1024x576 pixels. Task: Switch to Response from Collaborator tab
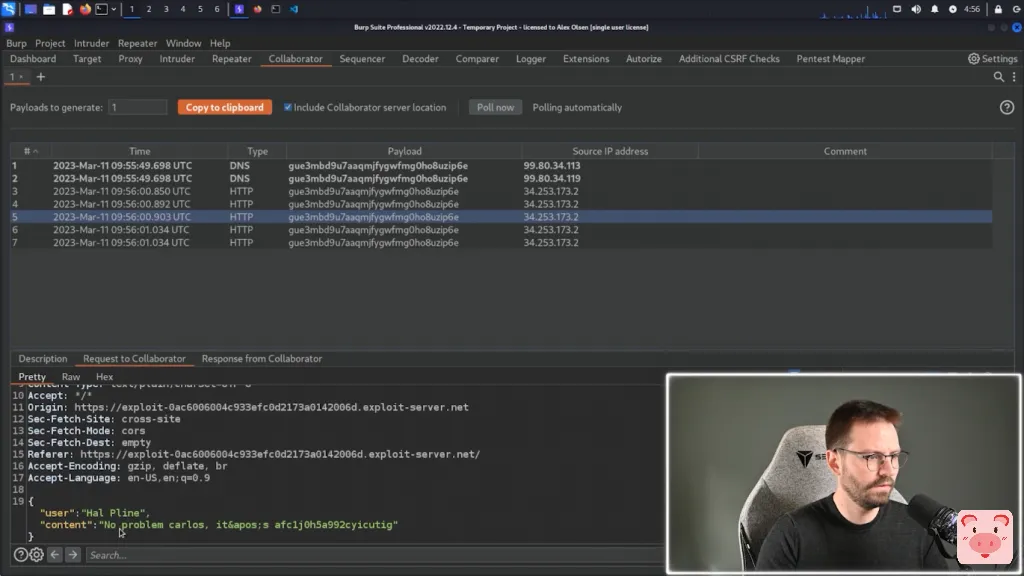tap(261, 359)
